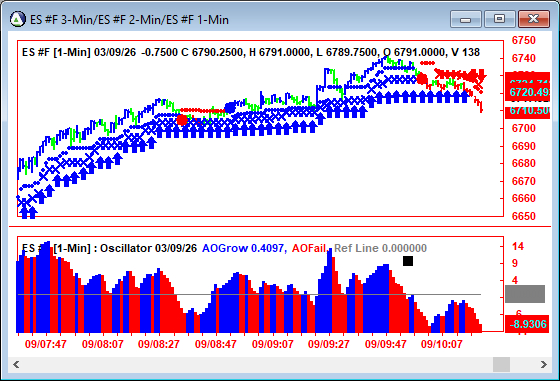
Task: Click the 09/09:47 time axis label
Action: (x=386, y=344)
